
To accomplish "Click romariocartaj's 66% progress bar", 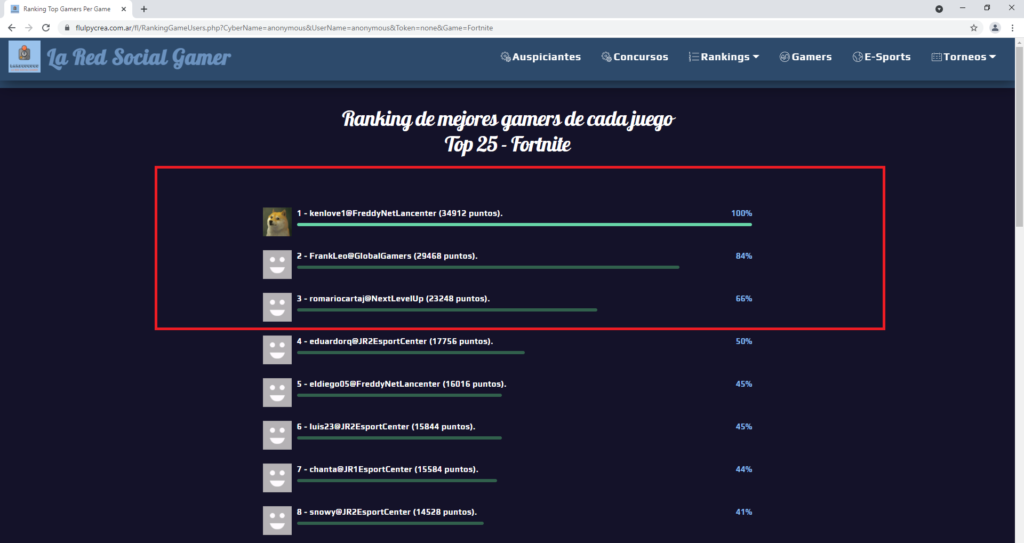I will click(x=447, y=310).
